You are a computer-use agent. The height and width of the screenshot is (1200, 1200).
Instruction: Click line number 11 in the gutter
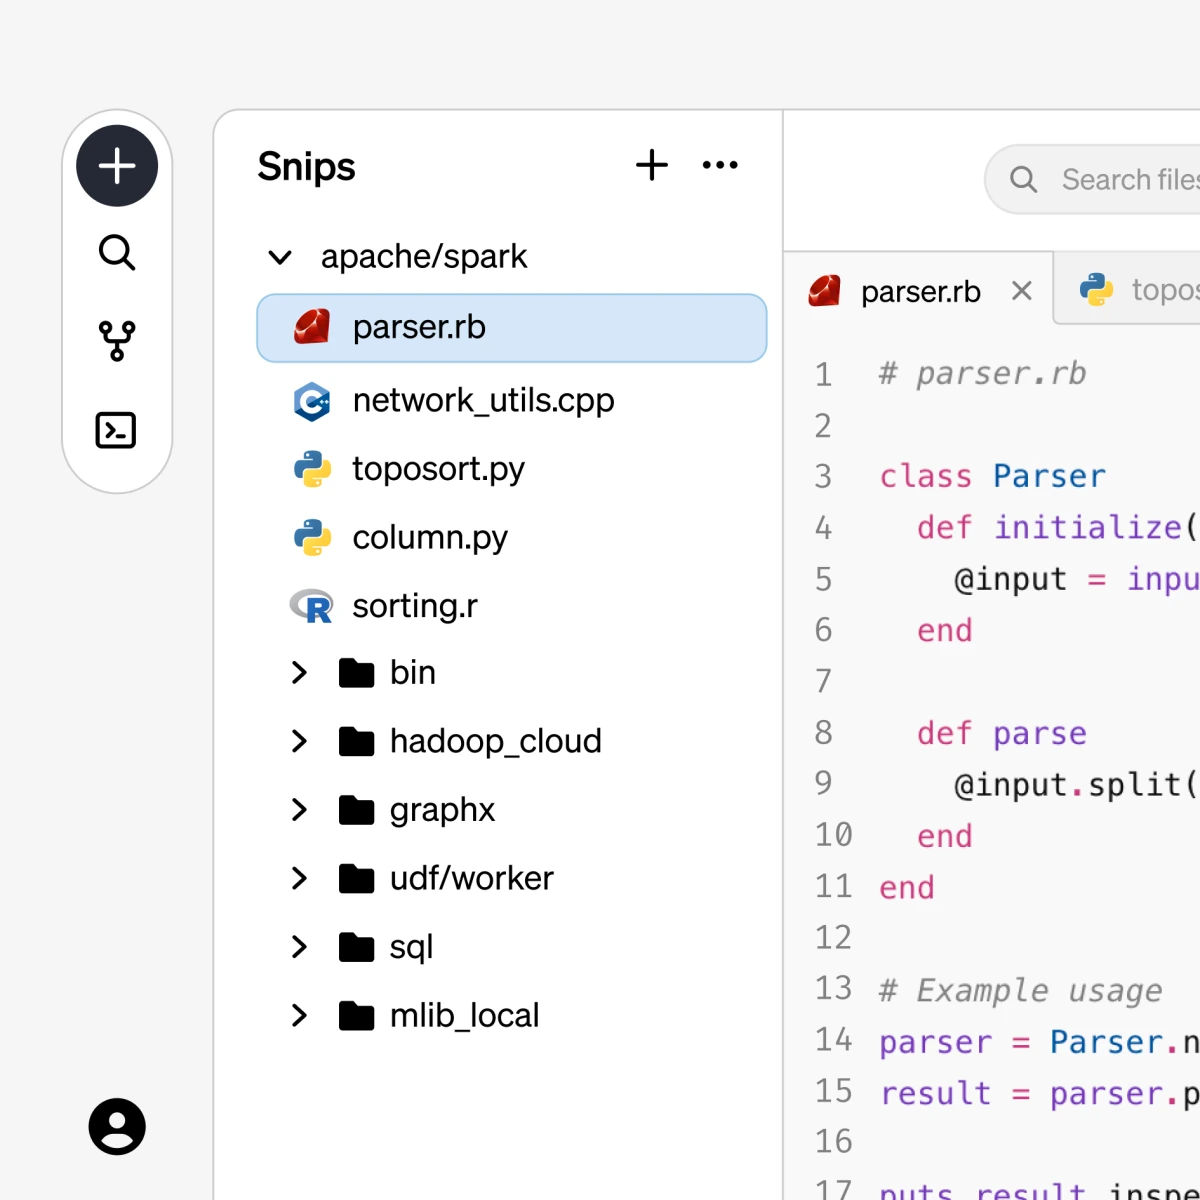tap(833, 887)
